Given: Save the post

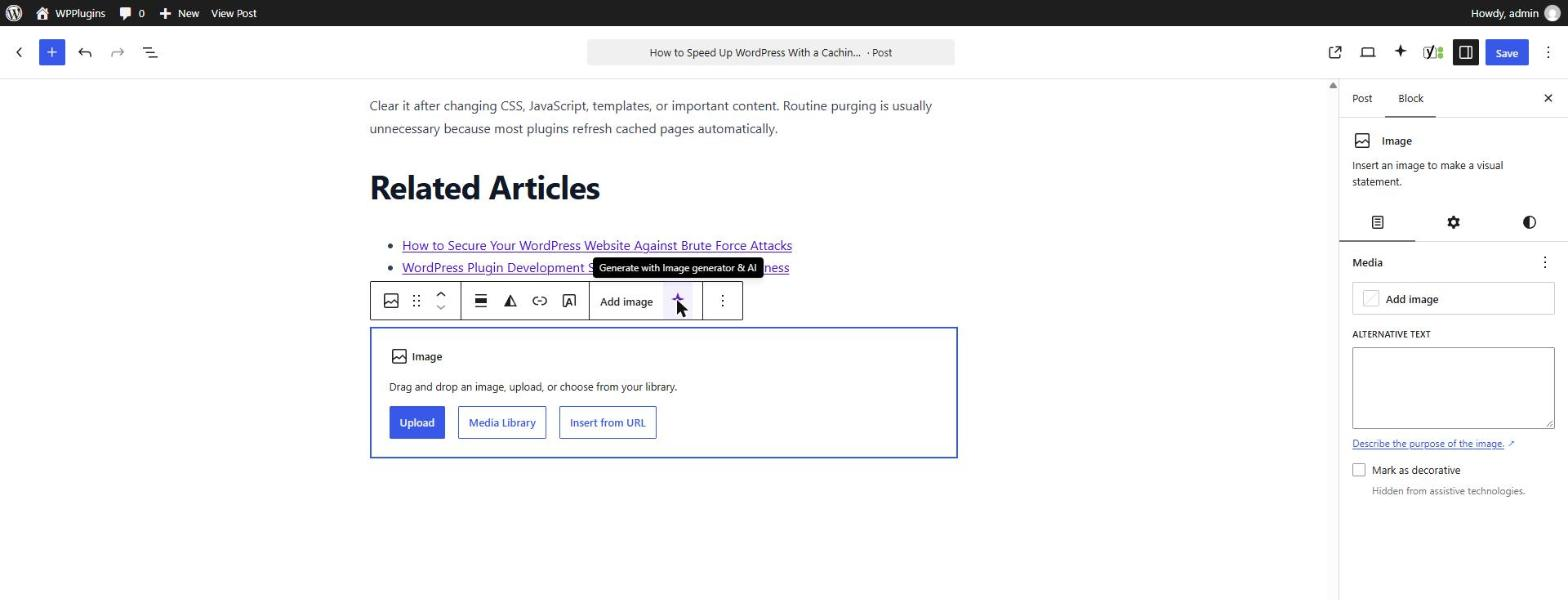Looking at the screenshot, I should click(x=1506, y=52).
